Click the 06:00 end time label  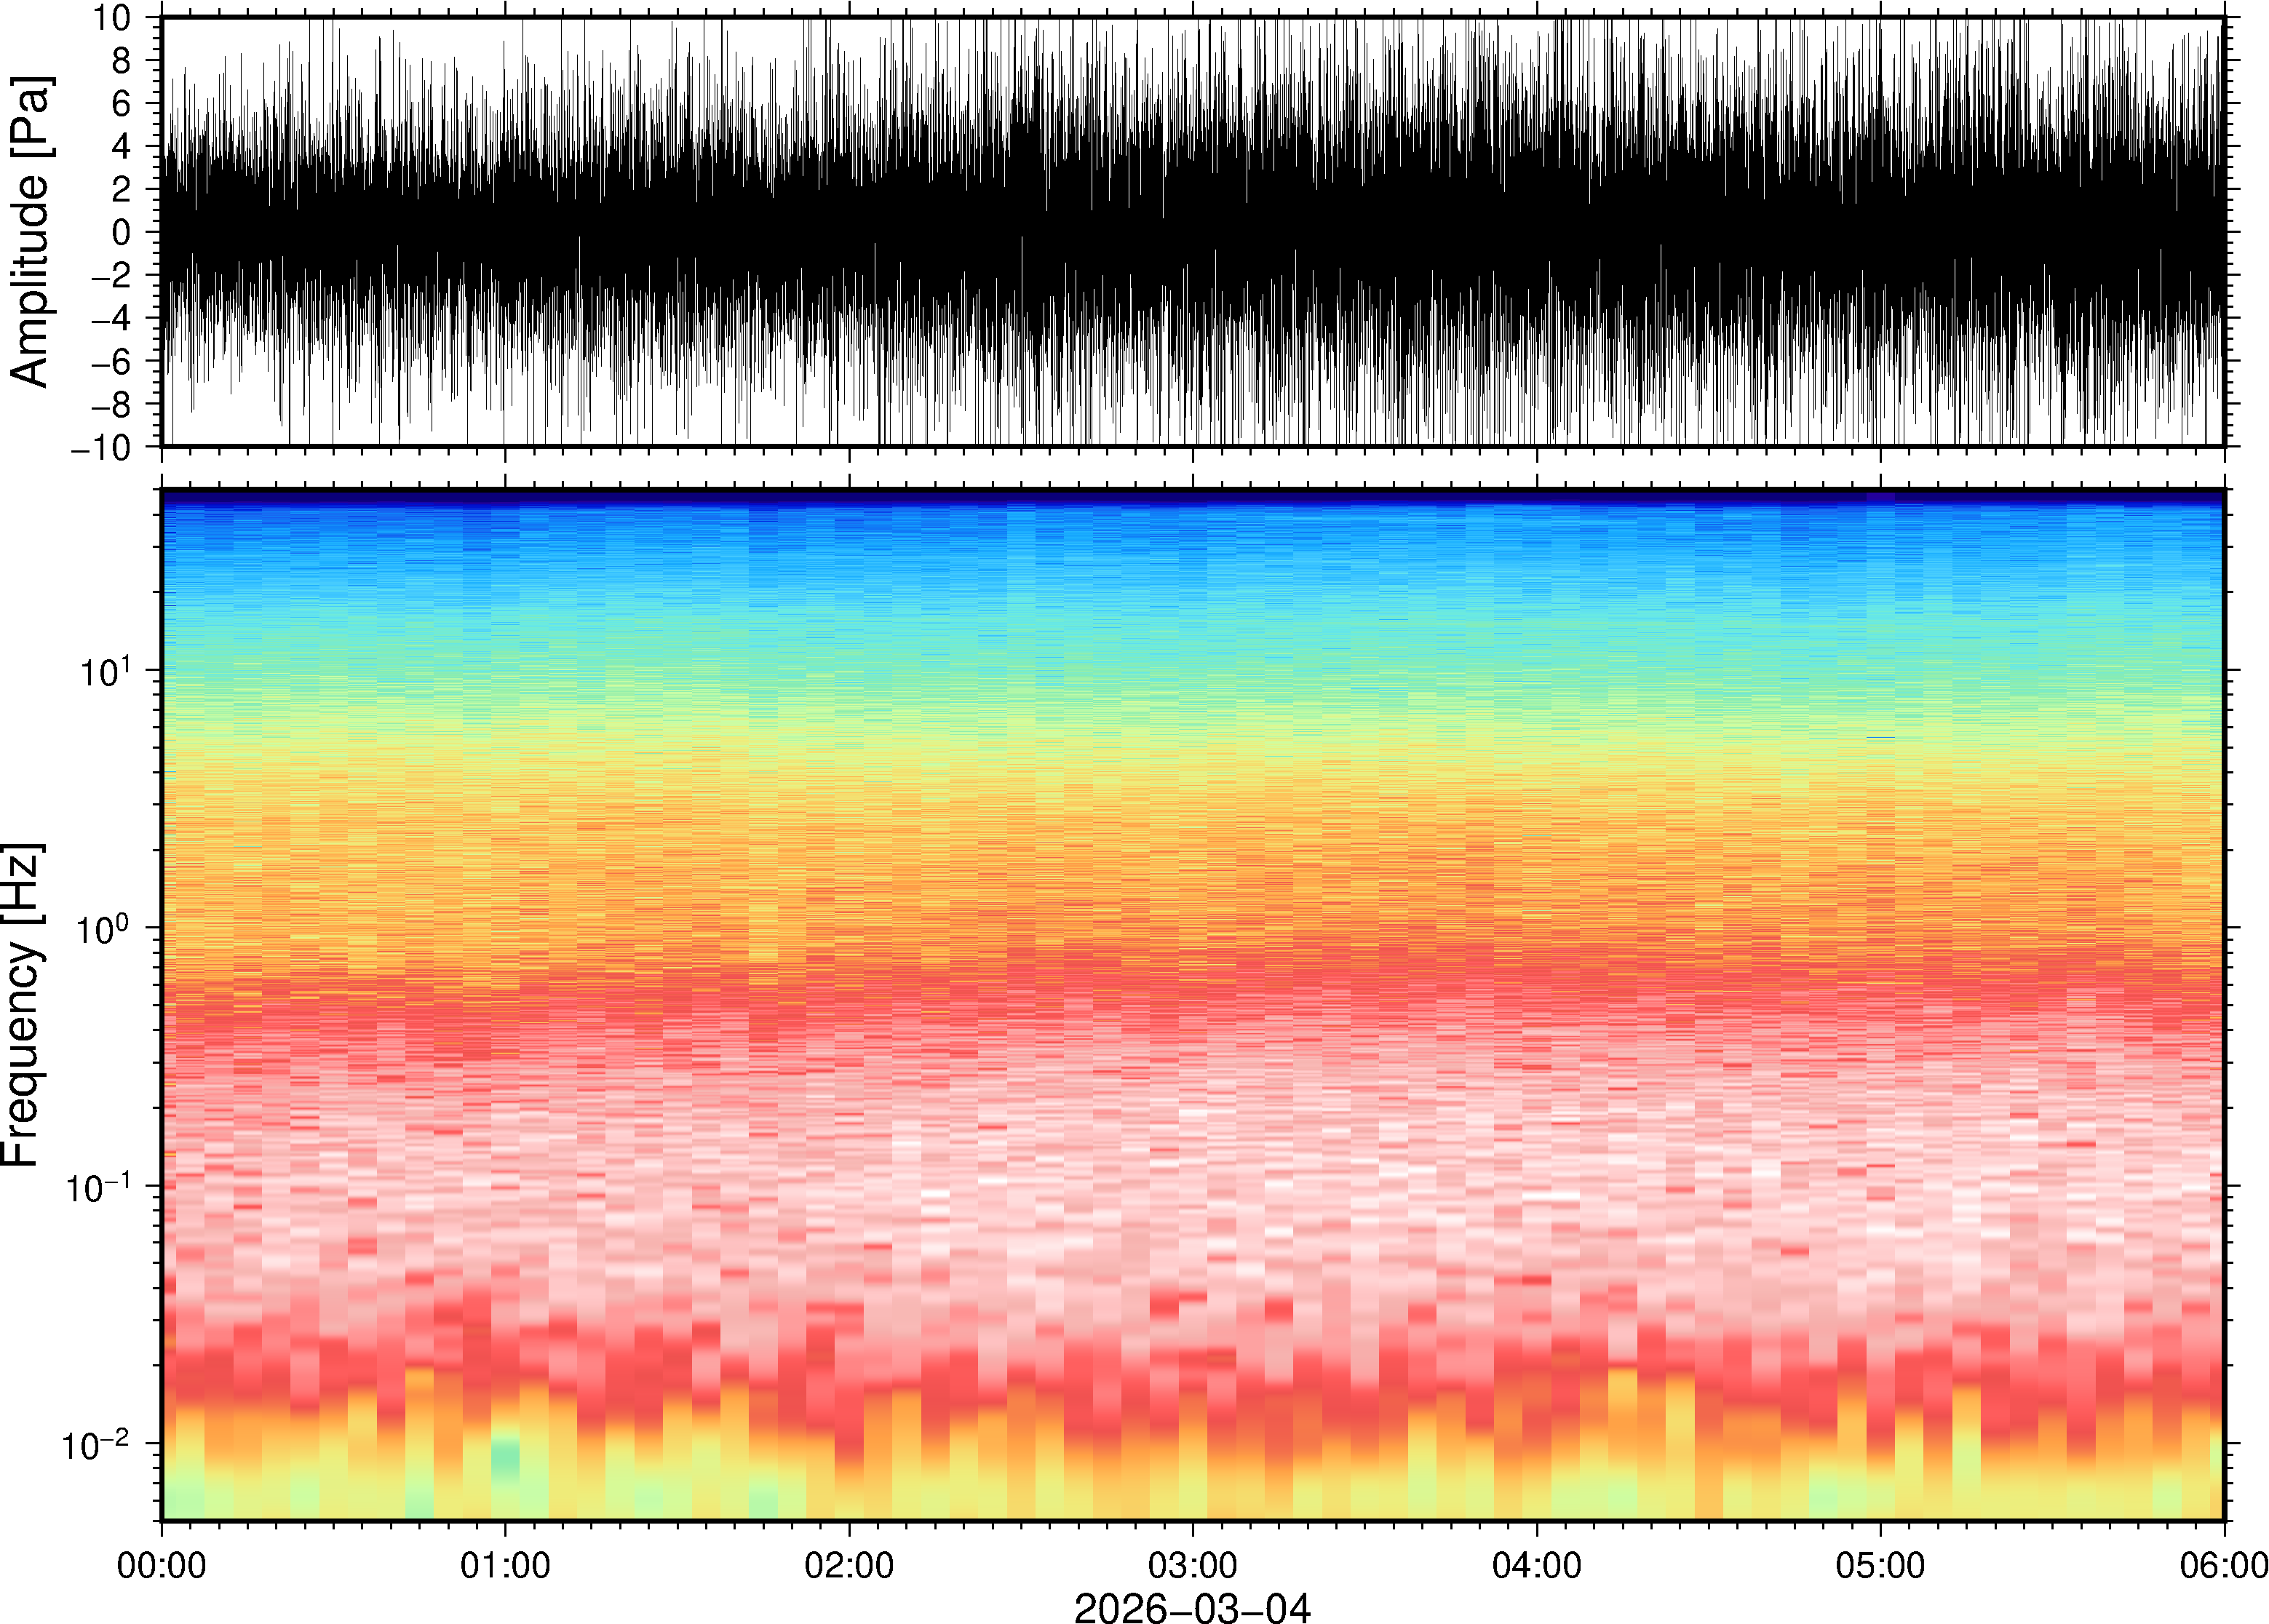pos(2223,1565)
